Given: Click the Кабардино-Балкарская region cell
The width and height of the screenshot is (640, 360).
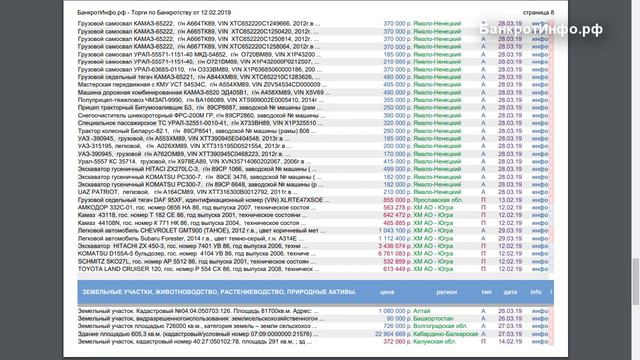Looking at the screenshot, I should [x=445, y=334].
